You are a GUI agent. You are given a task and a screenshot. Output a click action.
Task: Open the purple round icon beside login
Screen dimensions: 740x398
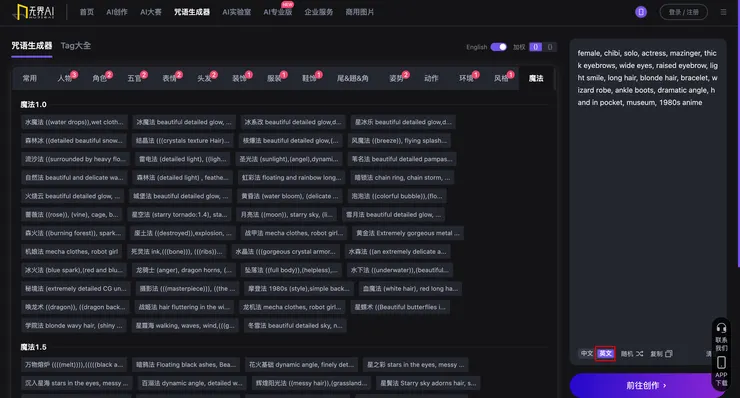(x=640, y=12)
